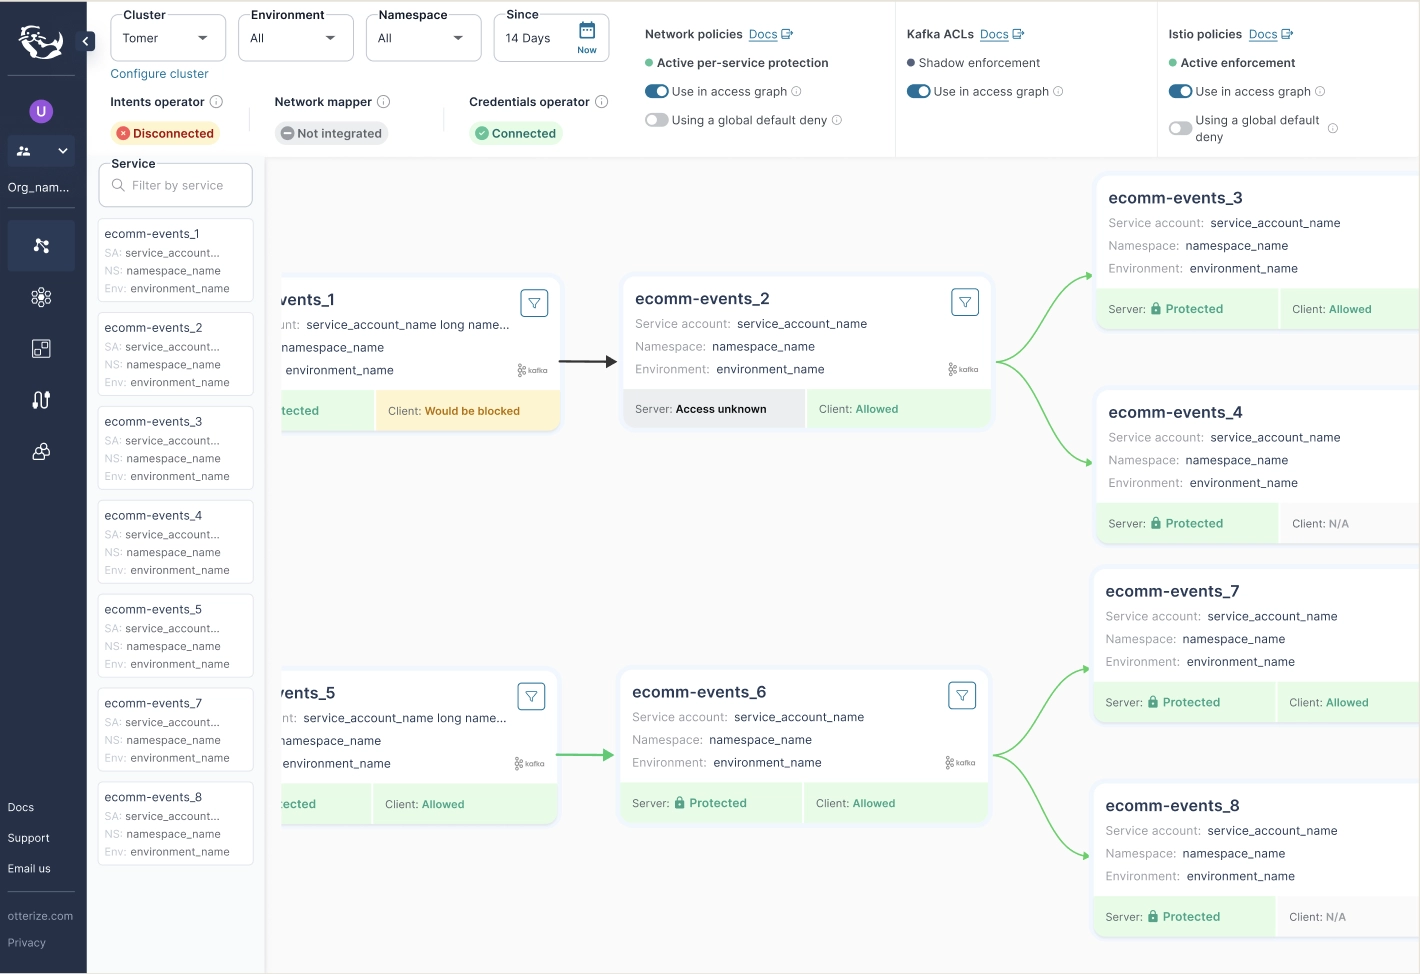Open the Namespace dropdown
The image size is (1420, 974).
(424, 38)
